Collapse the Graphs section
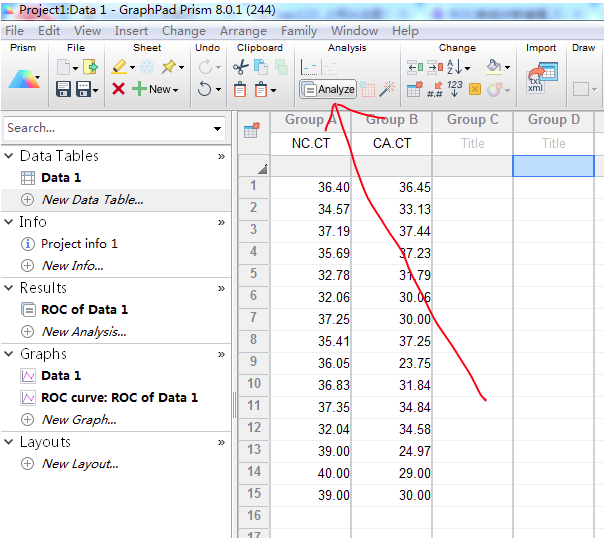 tap(9, 354)
